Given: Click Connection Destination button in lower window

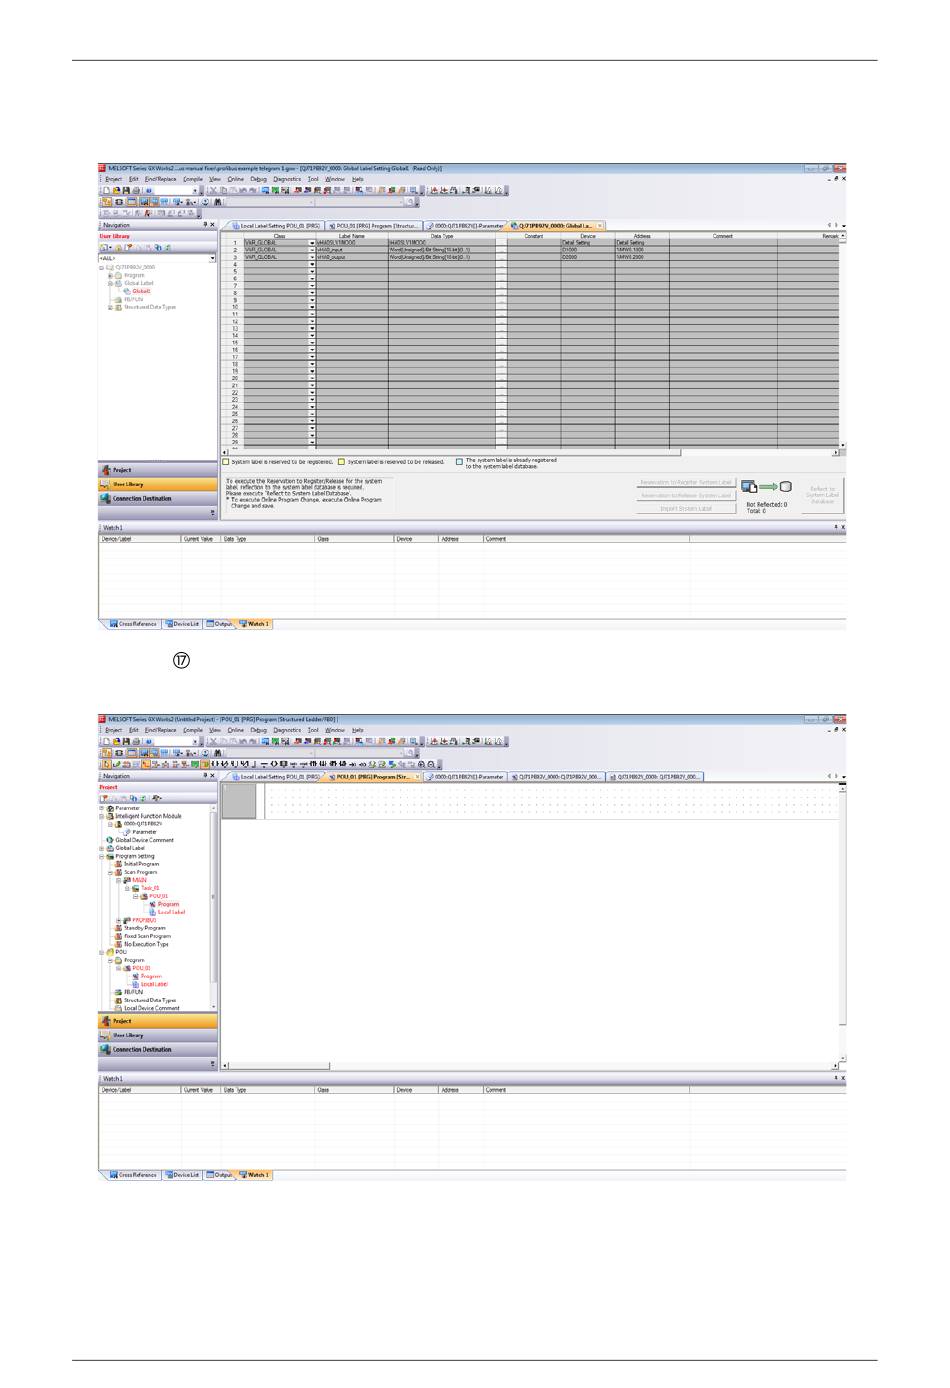Looking at the screenshot, I should click(158, 1049).
